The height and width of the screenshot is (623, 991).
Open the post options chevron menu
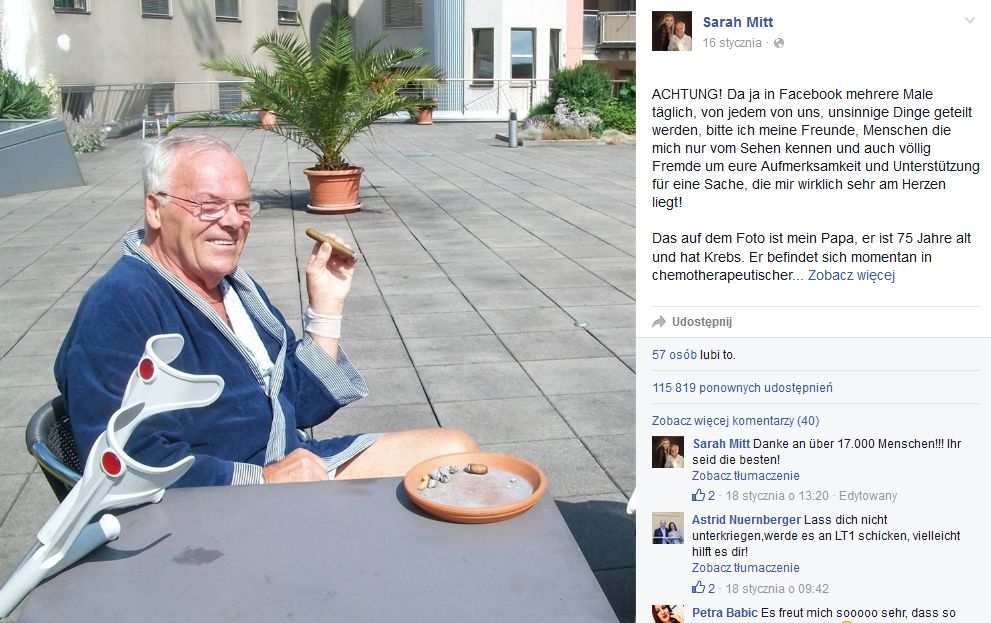pos(969,21)
